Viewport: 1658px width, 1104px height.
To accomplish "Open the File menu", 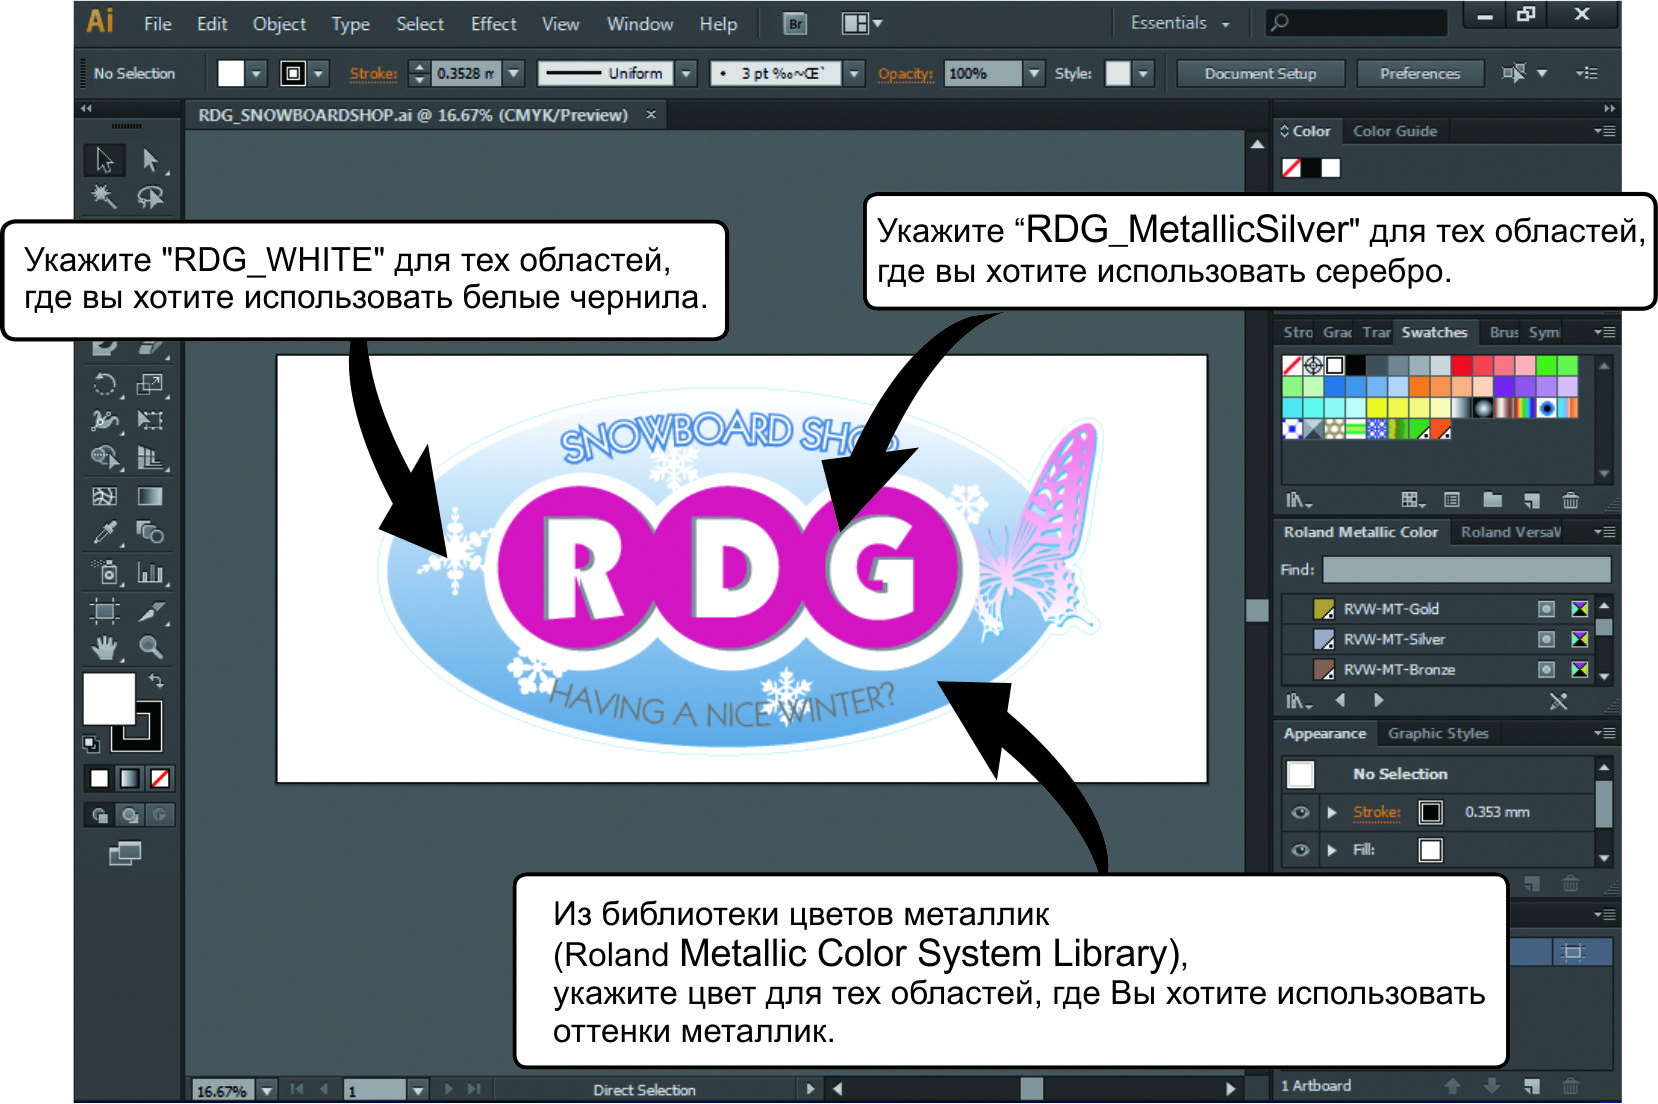I will coord(157,24).
